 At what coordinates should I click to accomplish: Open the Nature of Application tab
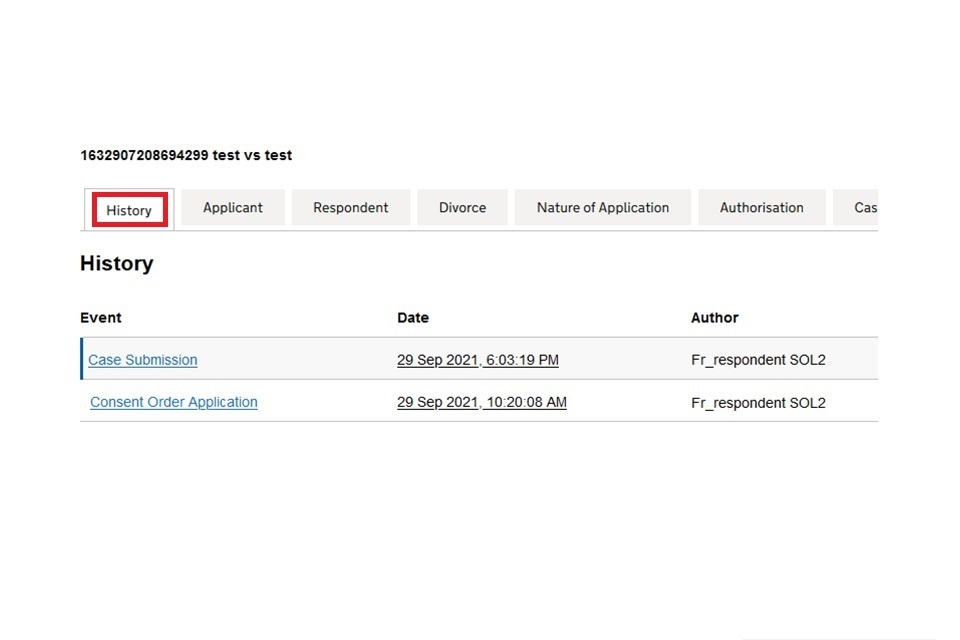coord(602,208)
